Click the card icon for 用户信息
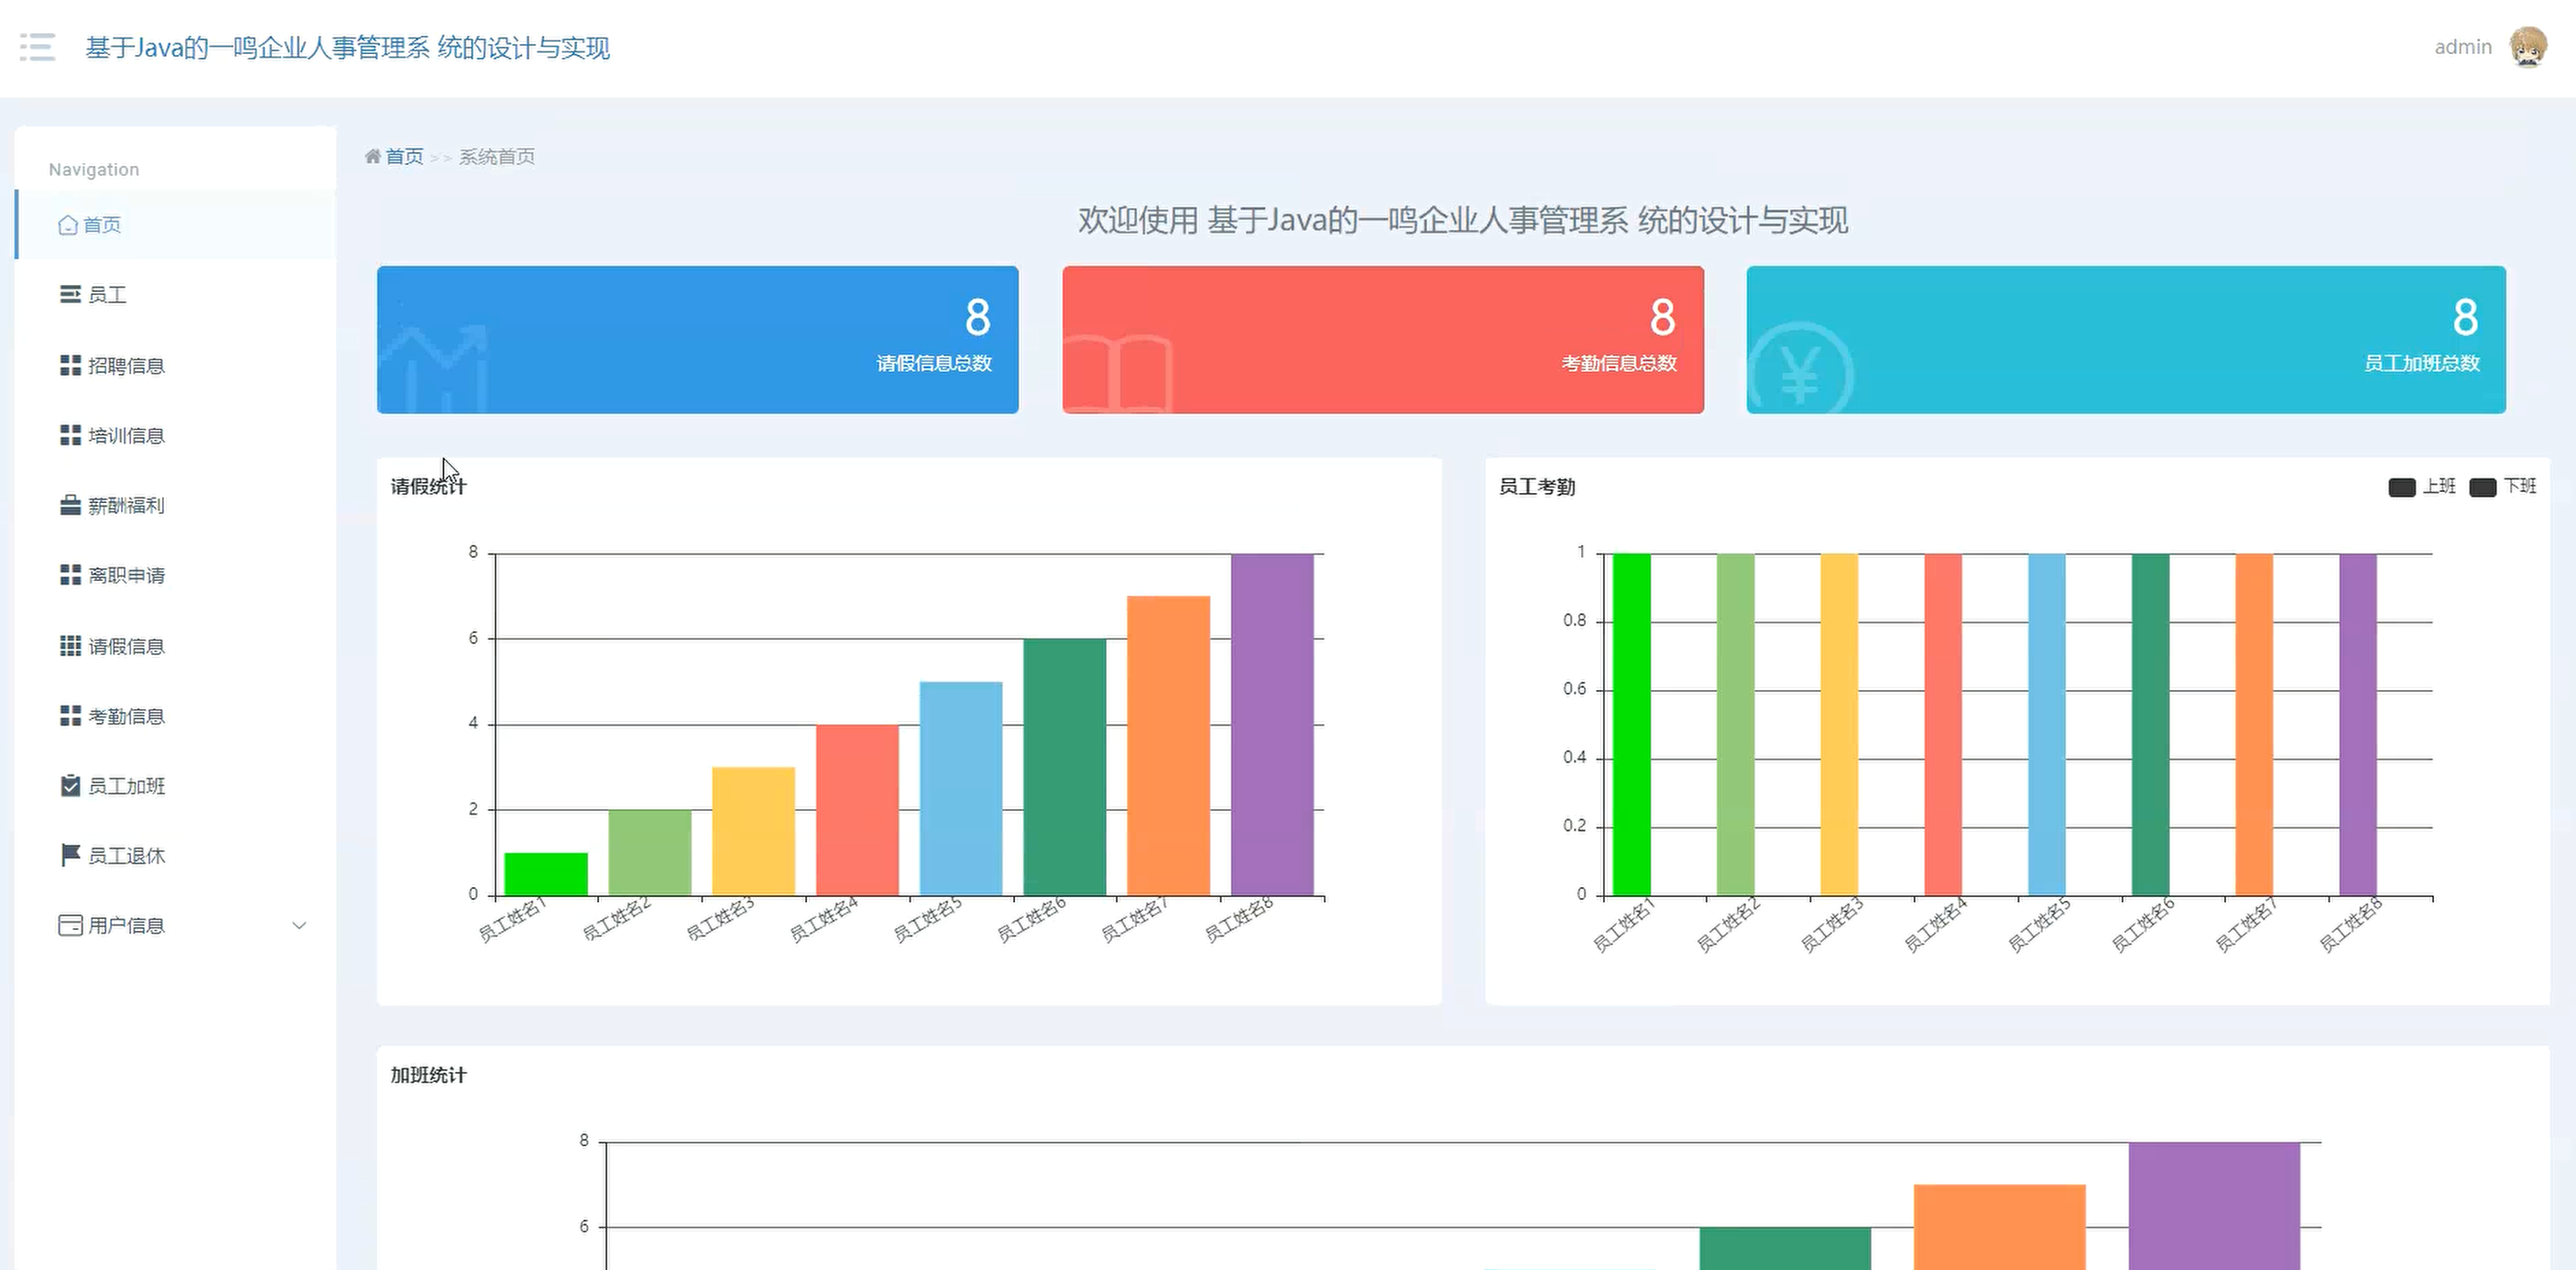 (x=70, y=925)
